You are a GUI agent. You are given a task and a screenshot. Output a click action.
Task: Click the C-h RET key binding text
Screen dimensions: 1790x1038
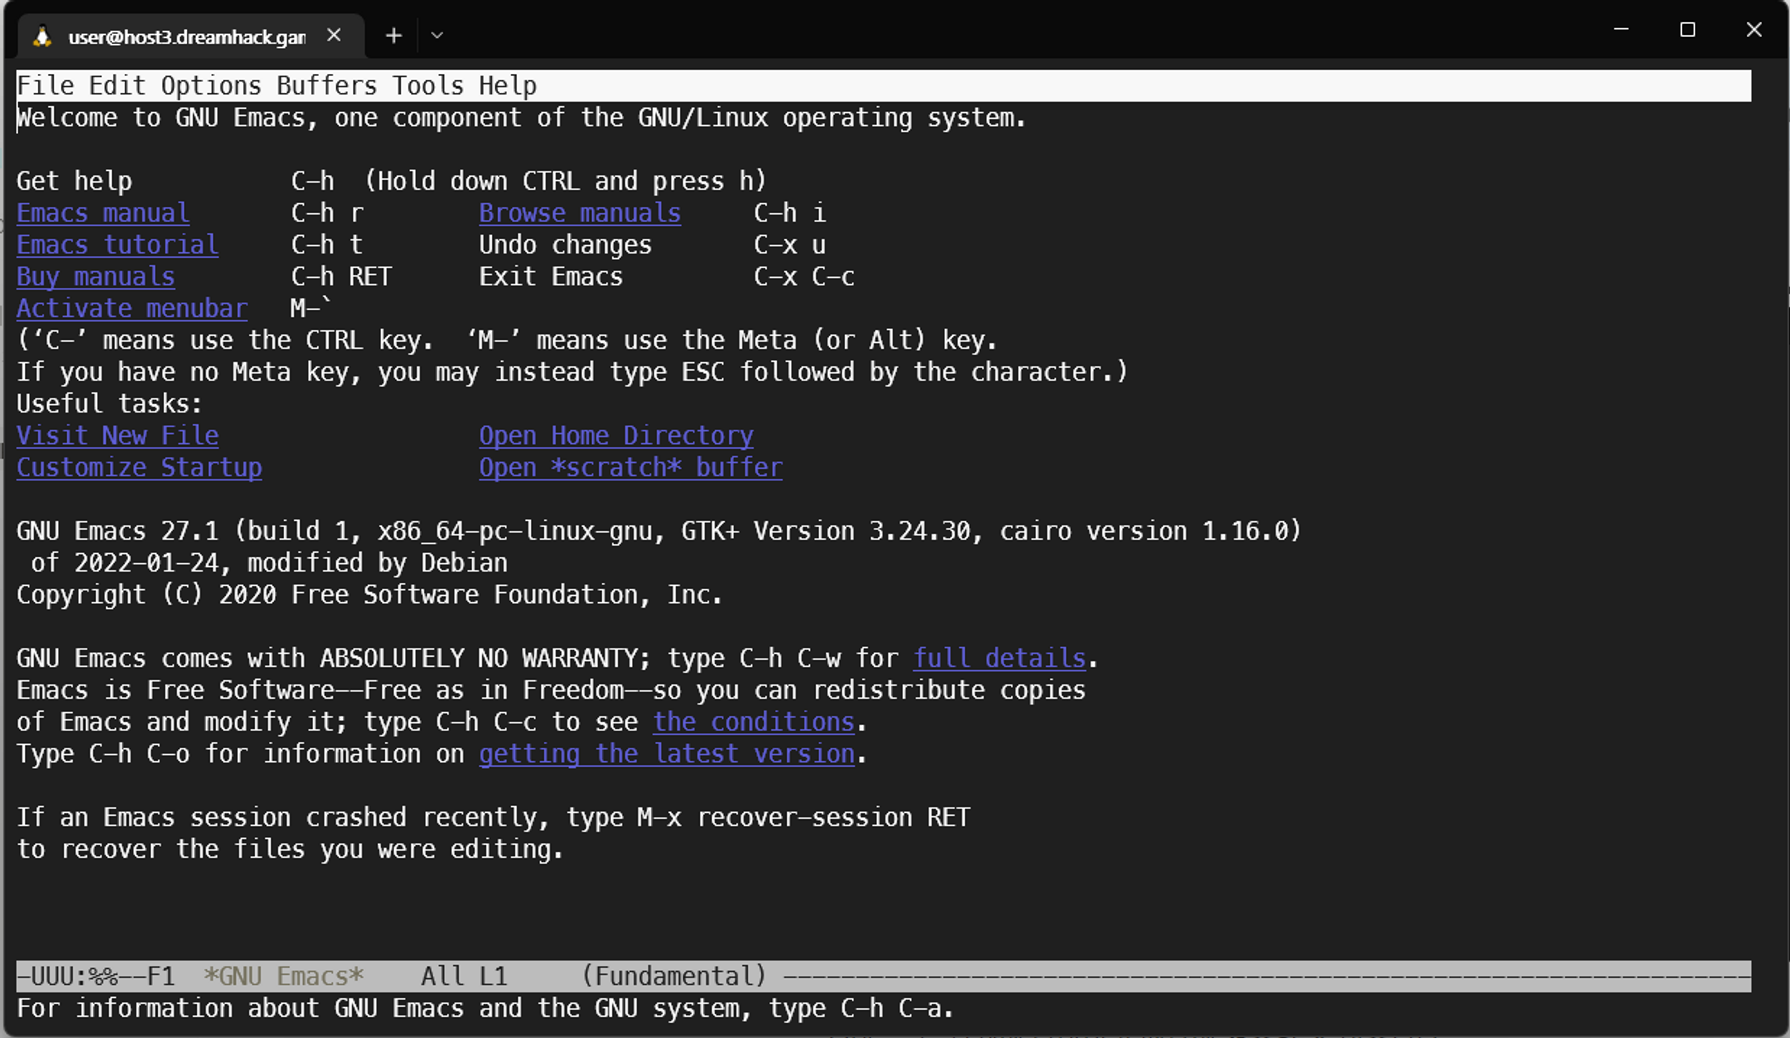coord(341,277)
